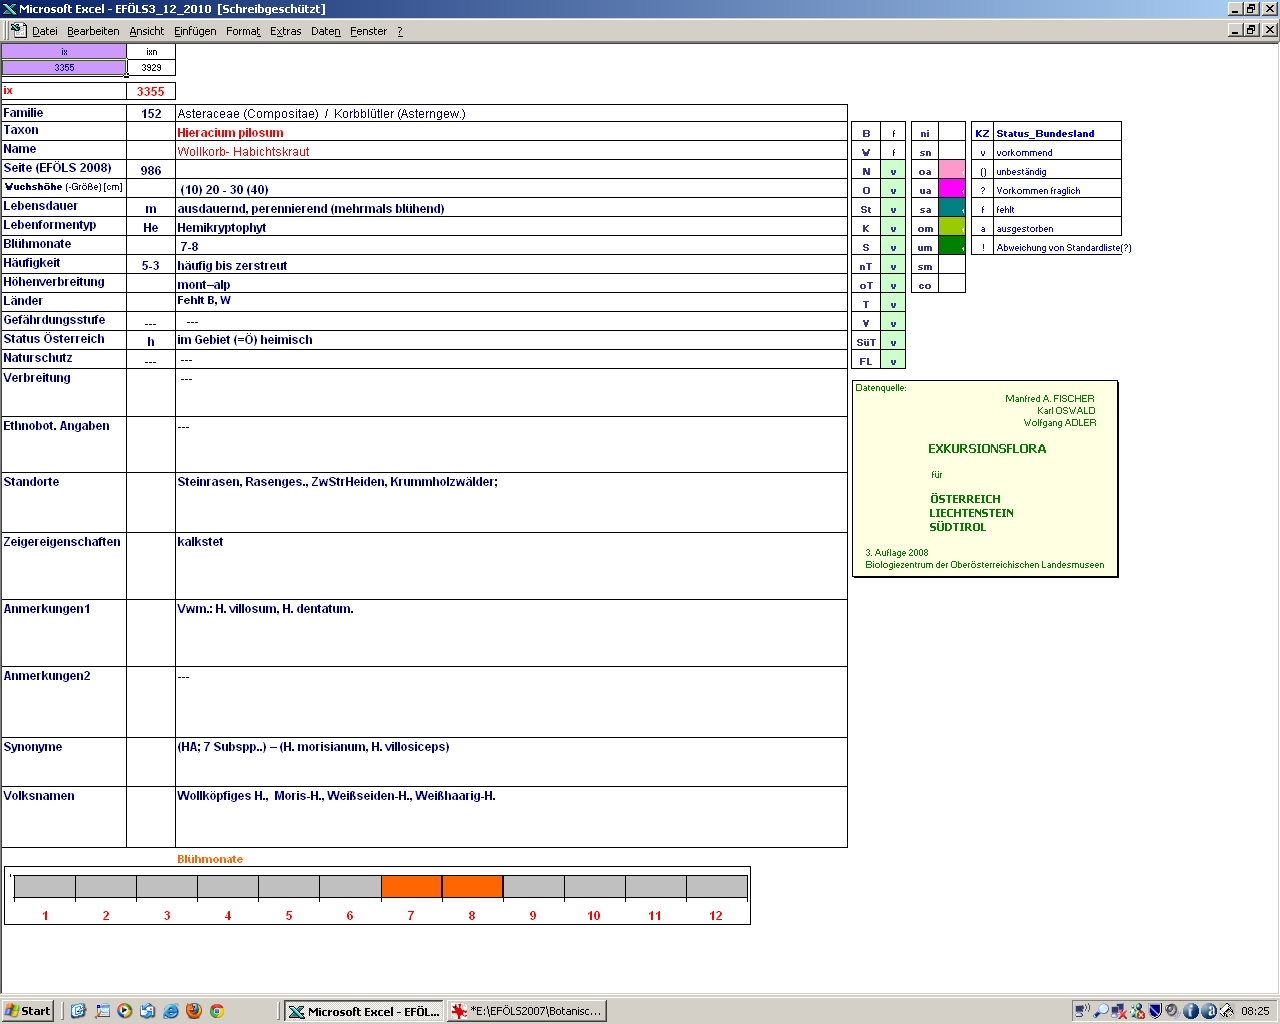Open the Fenster menu

click(x=369, y=31)
